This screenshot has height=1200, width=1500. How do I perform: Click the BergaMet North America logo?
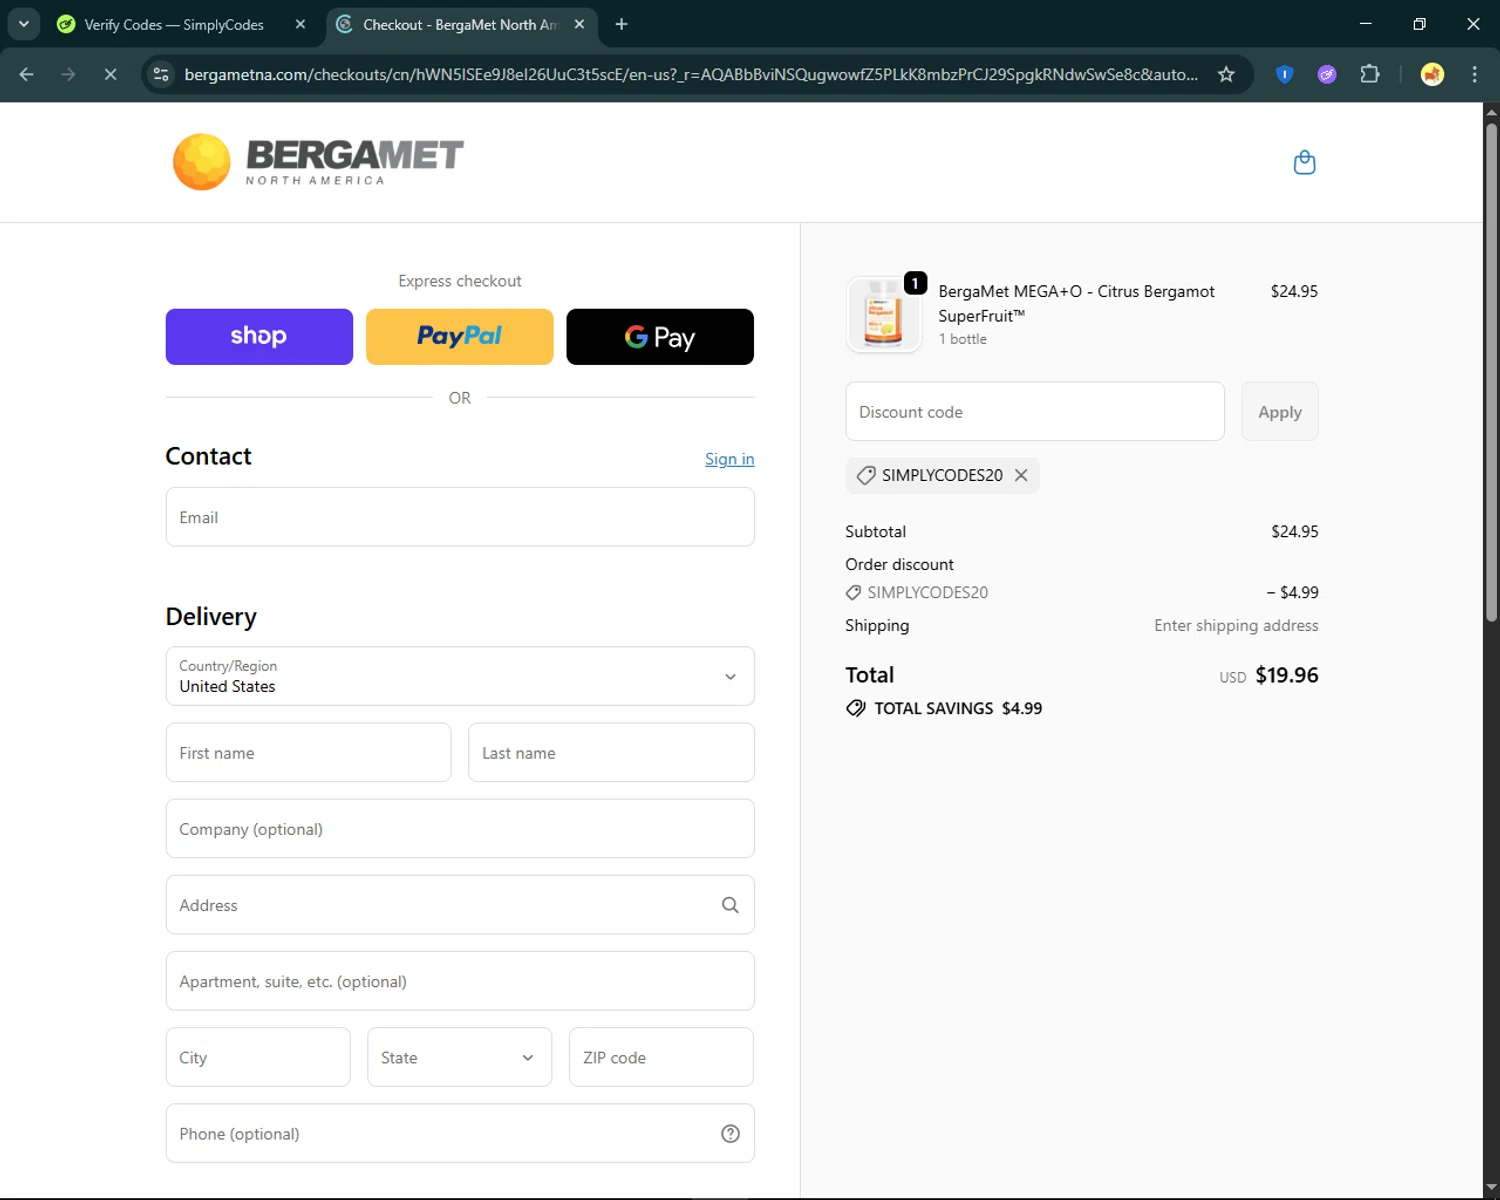[x=318, y=162]
